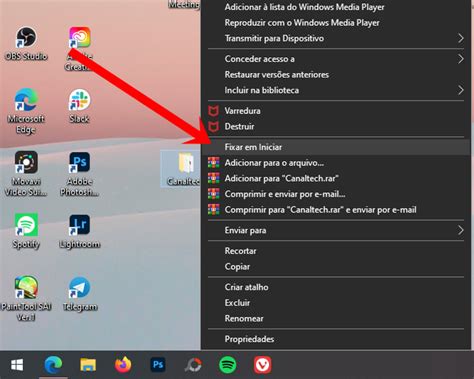
Task: Expand the Transmitir para Dispositivo submenu arrow
Action: click(461, 38)
